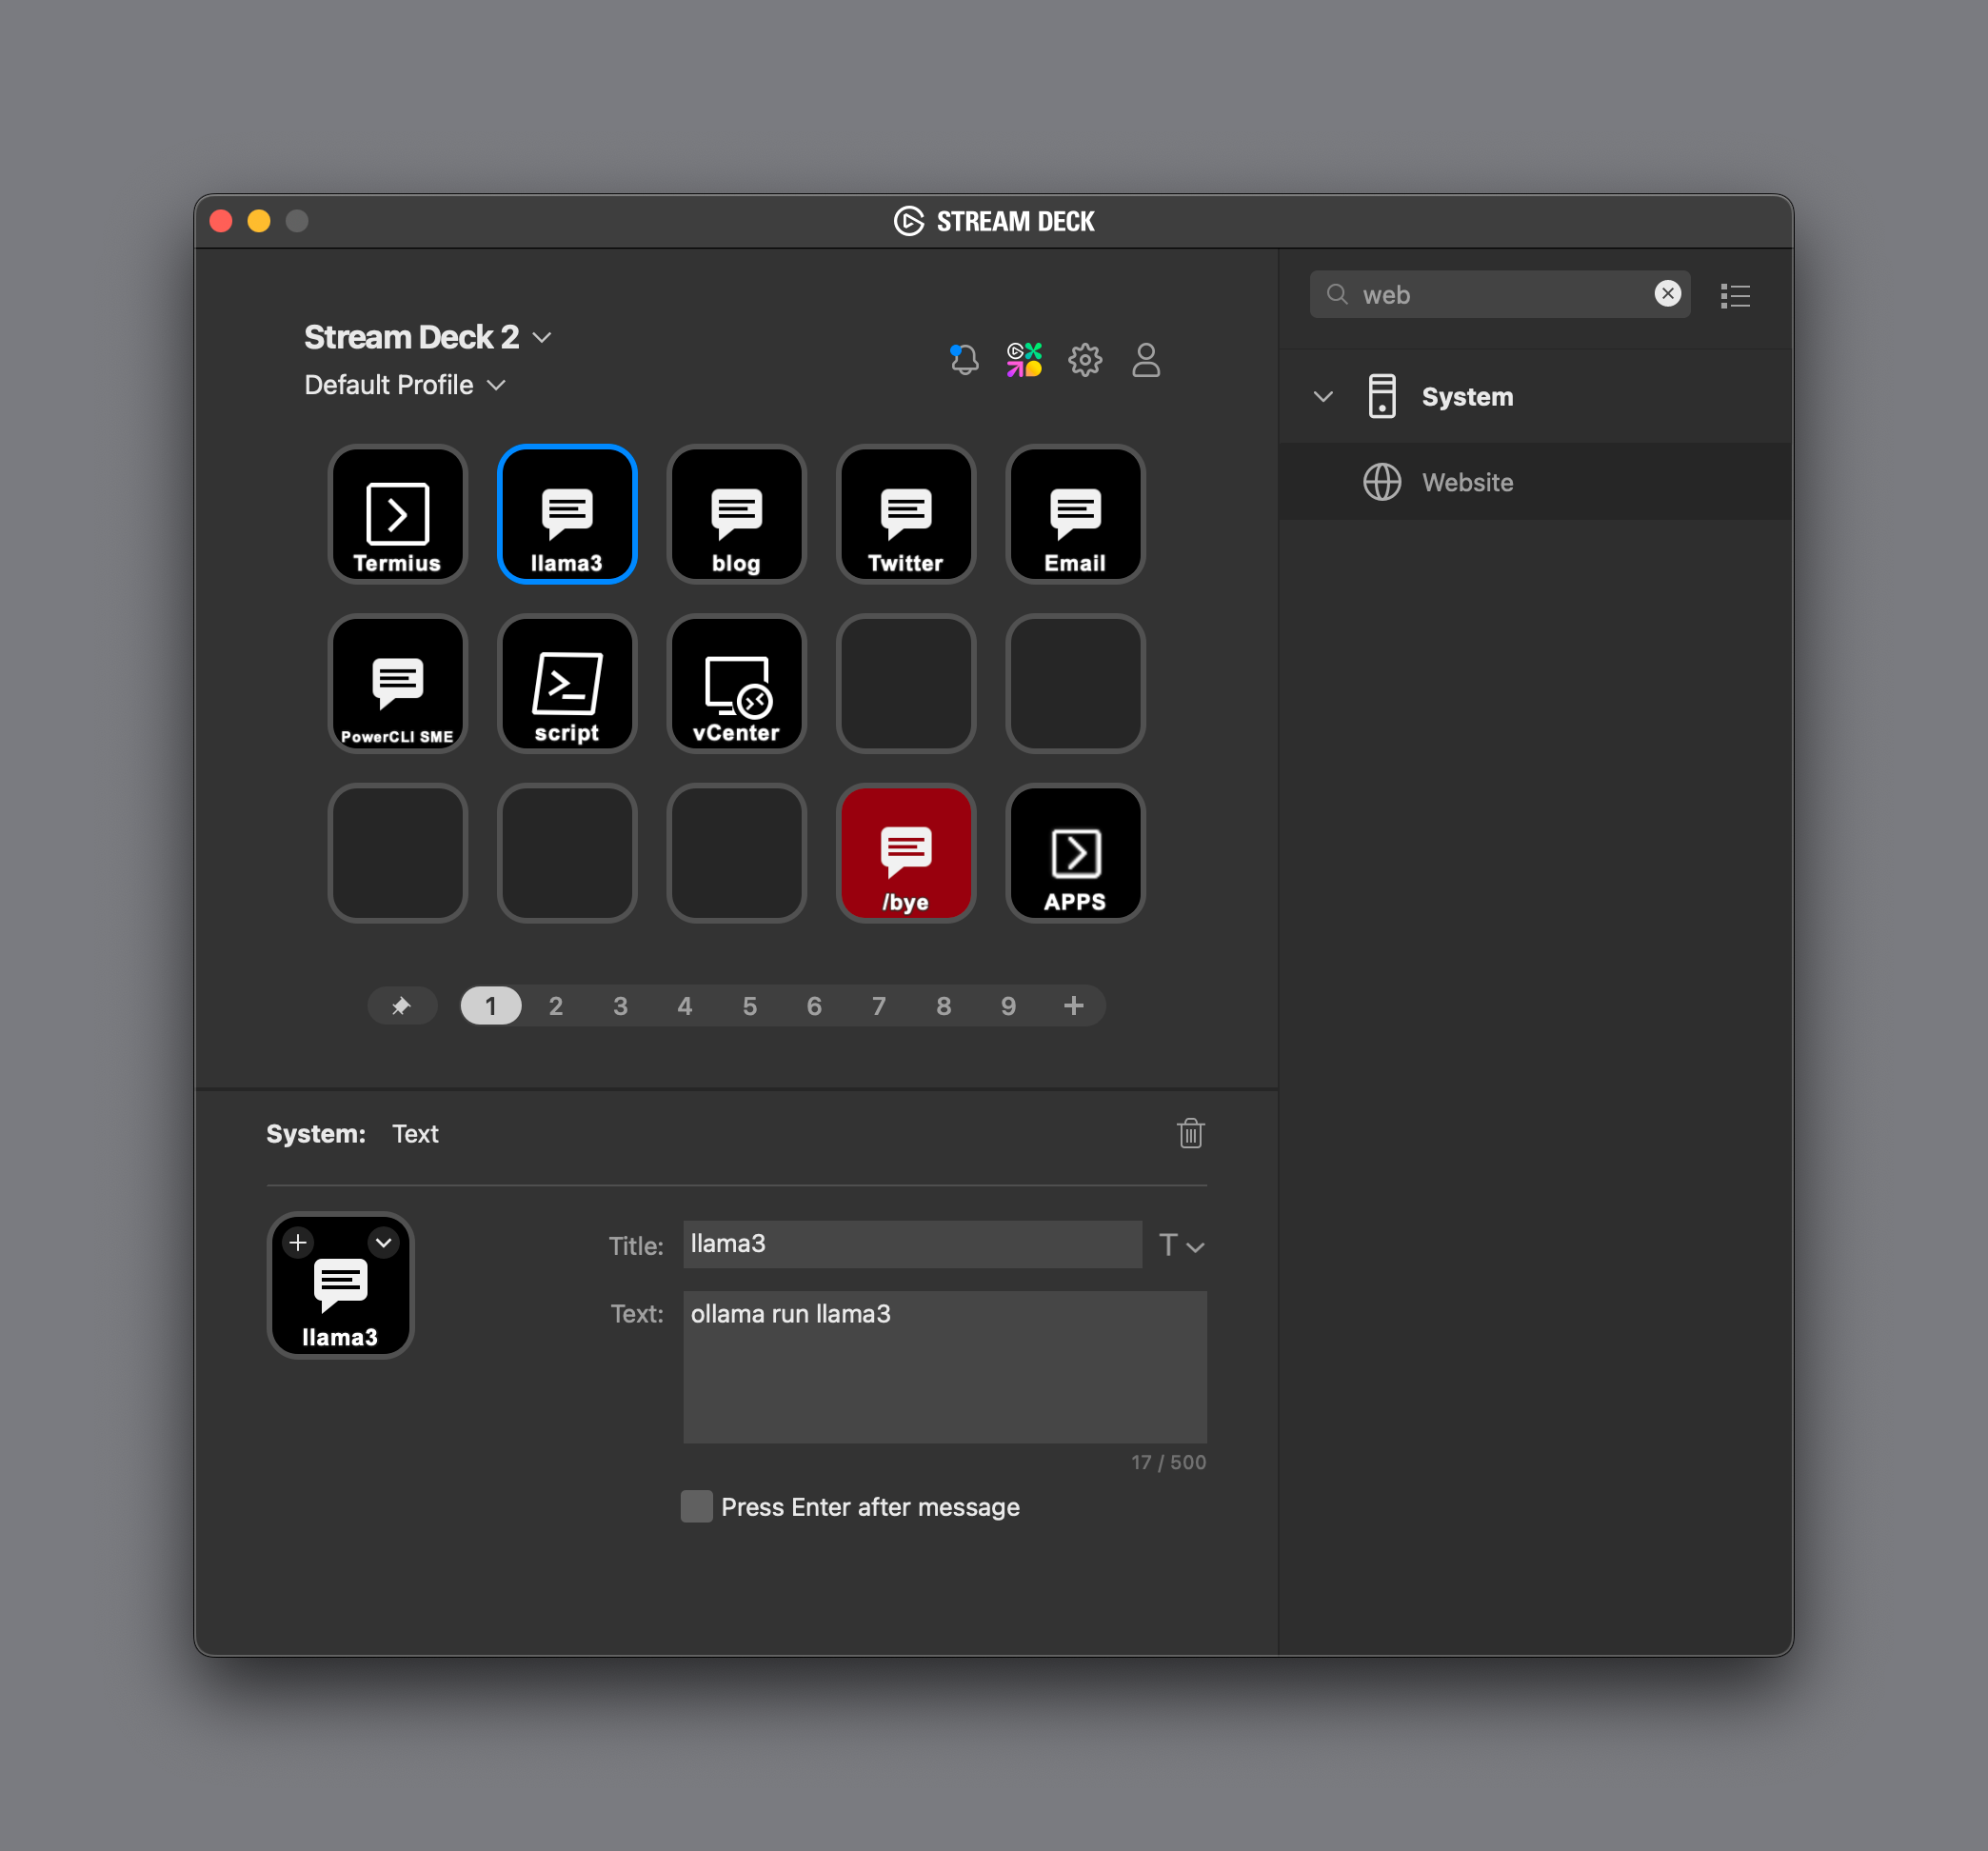Toggle the actions list view icon
1988x1851 pixels.
(1735, 295)
